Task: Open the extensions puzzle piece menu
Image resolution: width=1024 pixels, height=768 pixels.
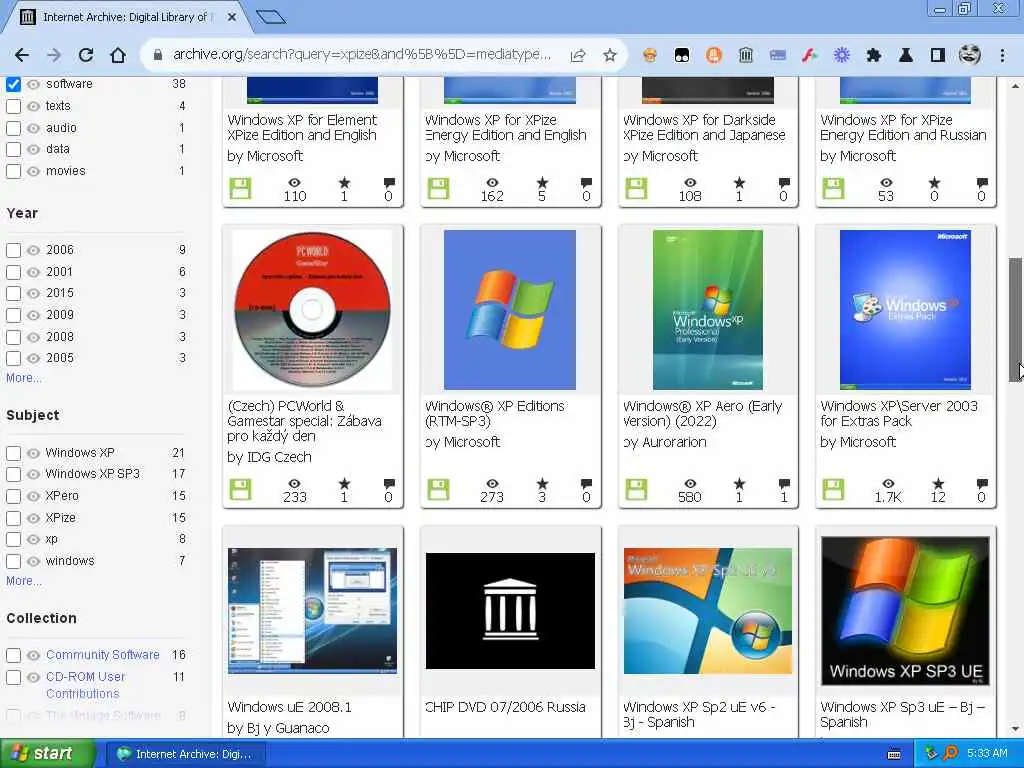Action: (874, 55)
